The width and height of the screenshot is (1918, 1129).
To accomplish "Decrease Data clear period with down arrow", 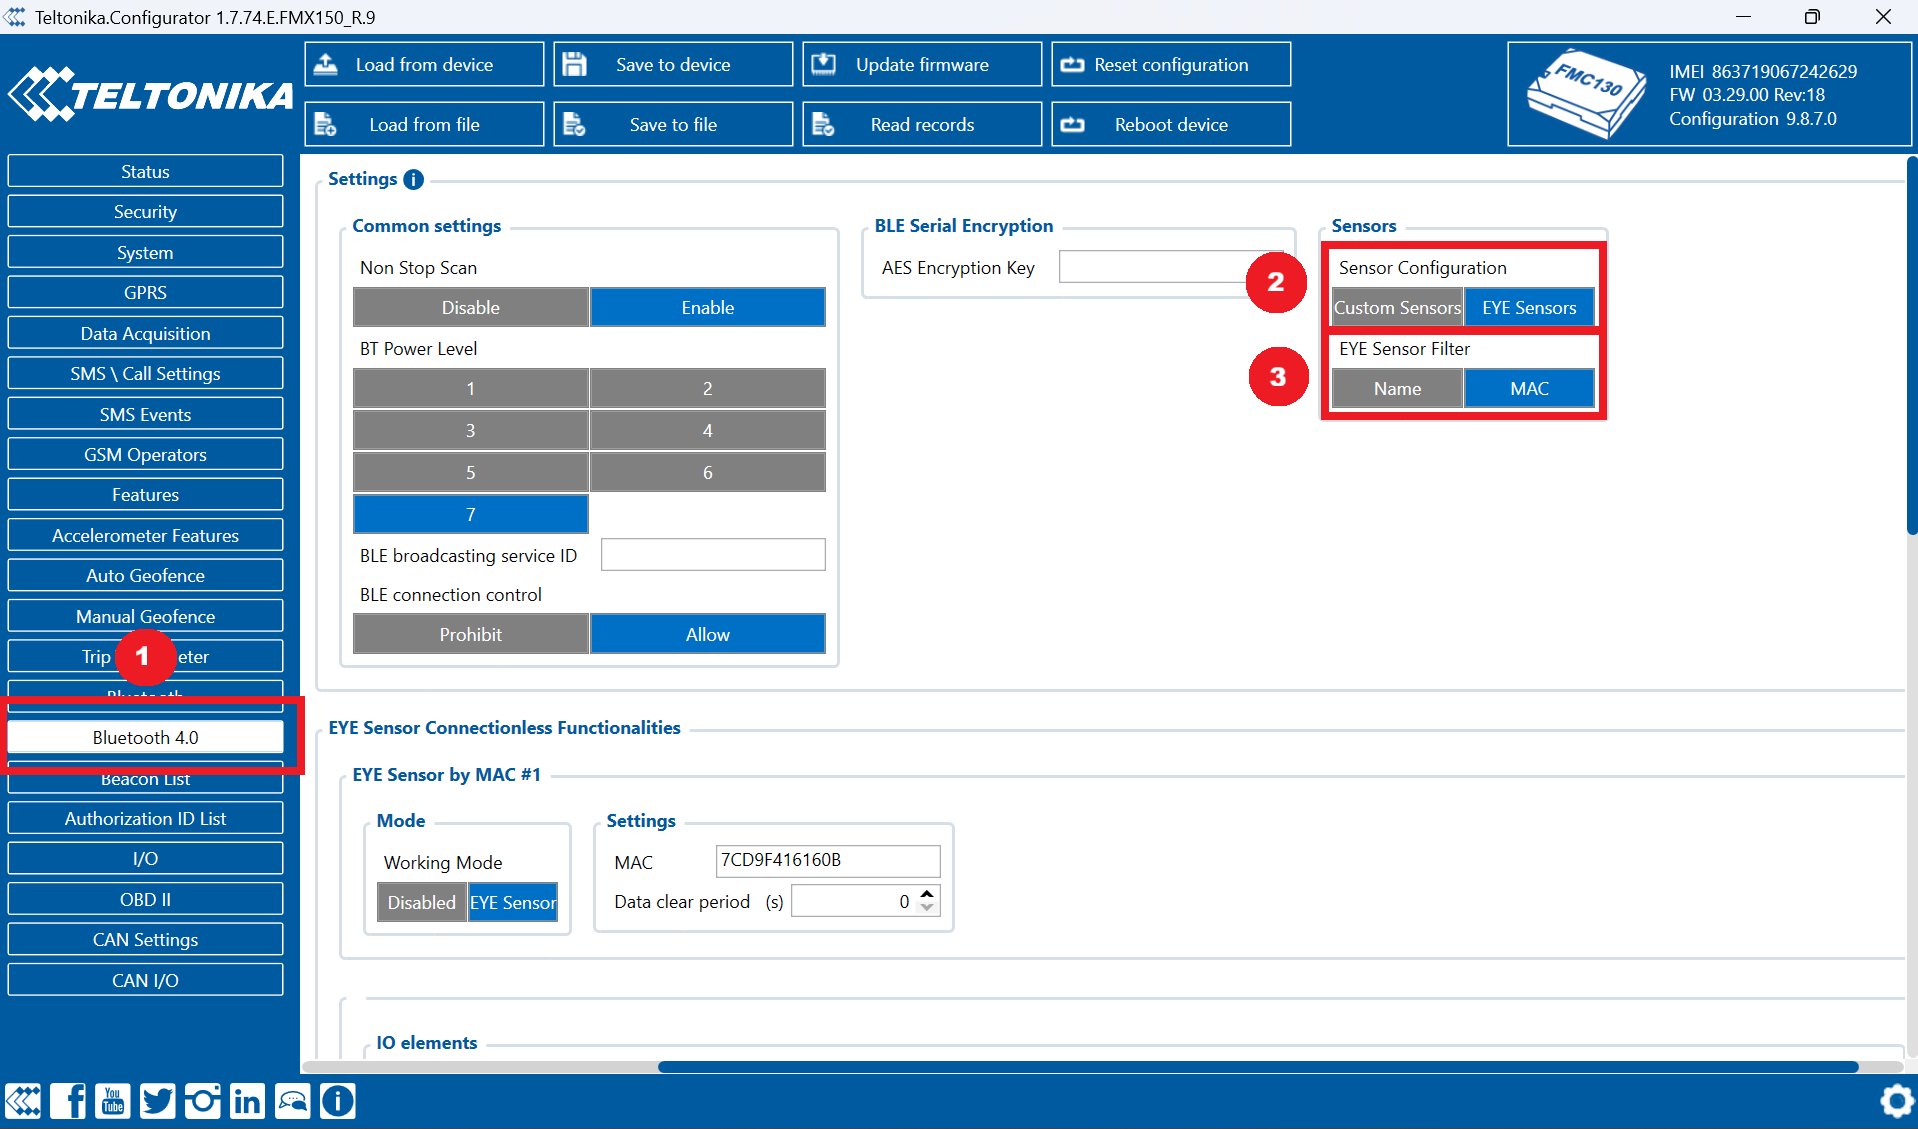I will (x=927, y=908).
